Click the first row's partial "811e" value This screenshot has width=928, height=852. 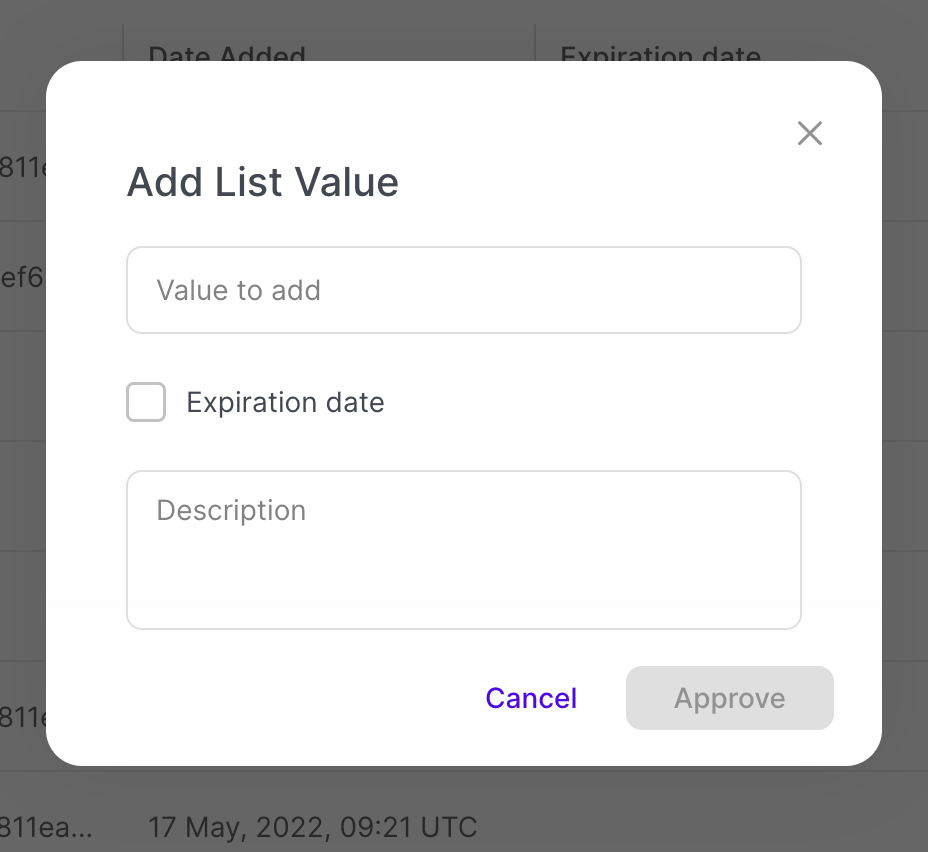[x=22, y=167]
